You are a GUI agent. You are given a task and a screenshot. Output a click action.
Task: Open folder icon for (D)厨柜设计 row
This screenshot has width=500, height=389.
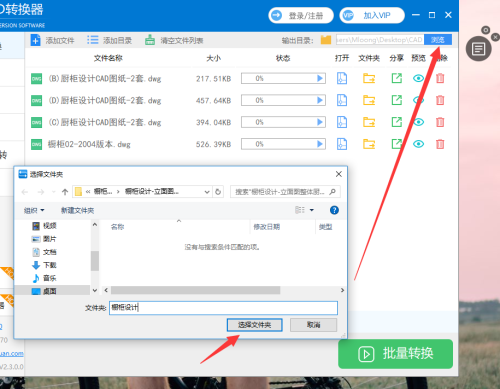pos(369,100)
